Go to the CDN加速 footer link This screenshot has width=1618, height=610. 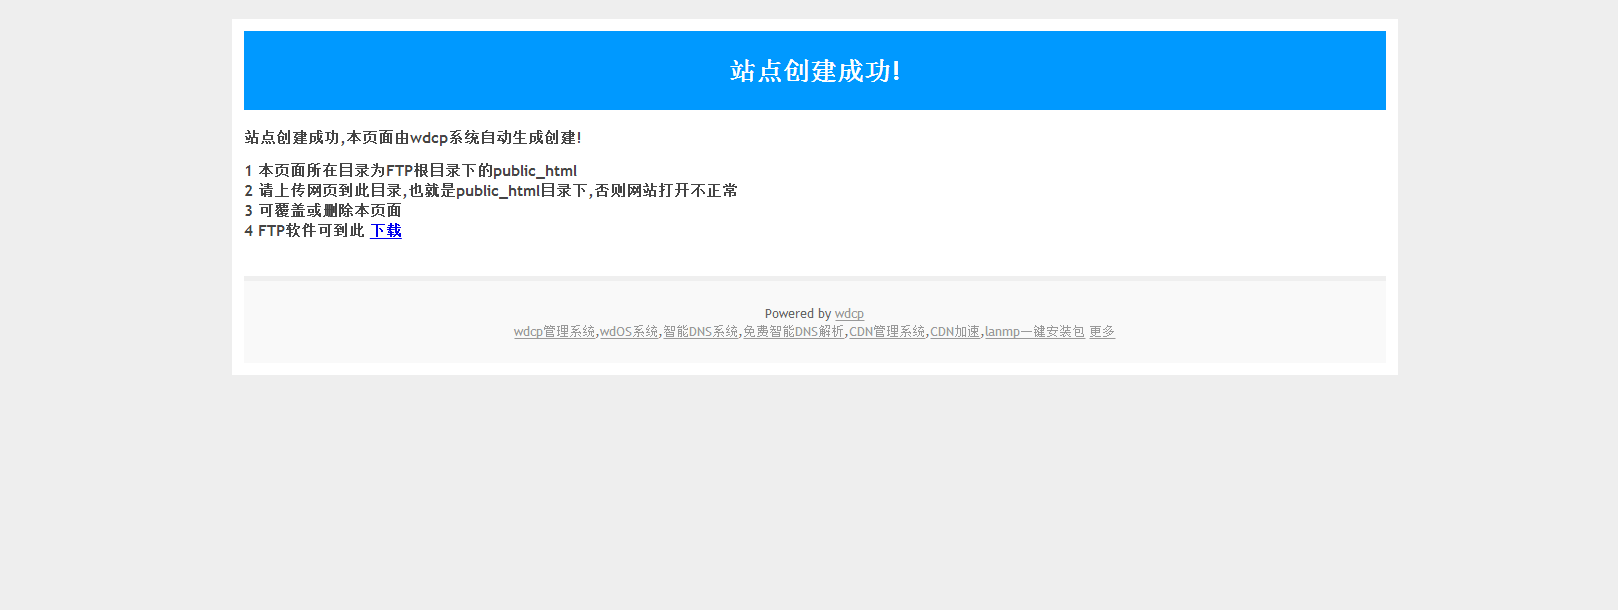pos(955,332)
